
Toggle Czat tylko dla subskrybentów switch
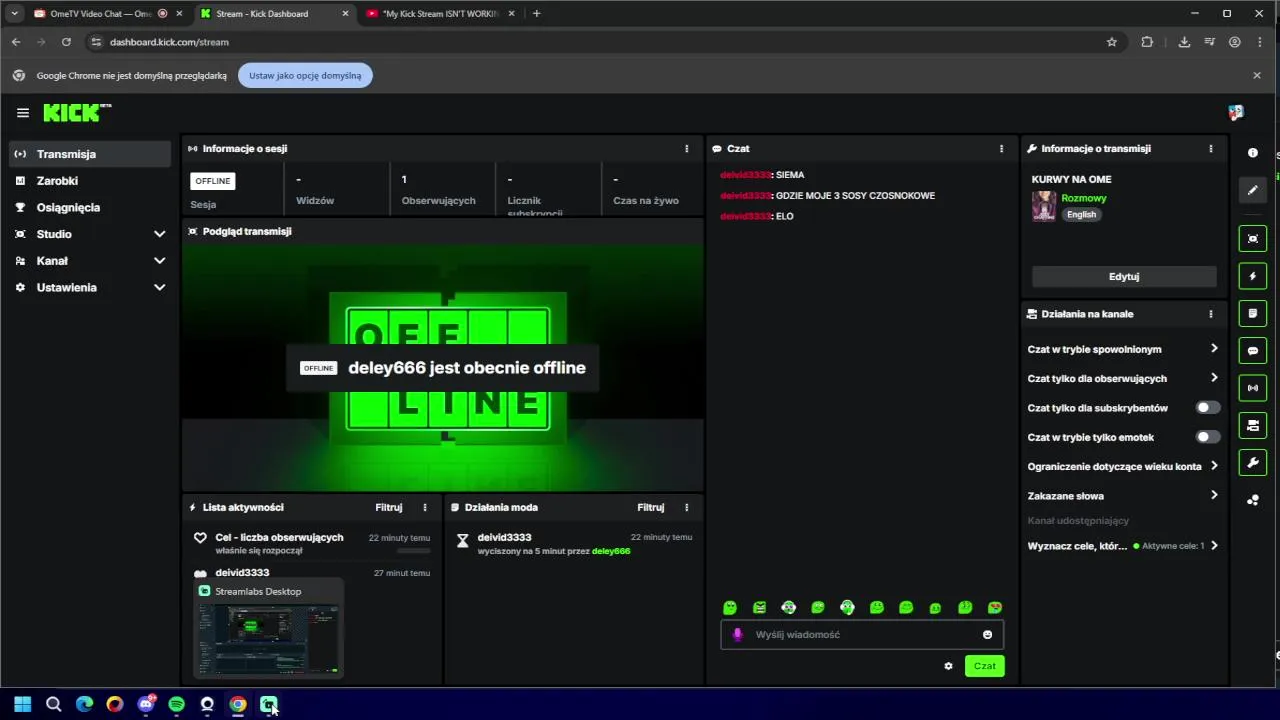pyautogui.click(x=1208, y=408)
